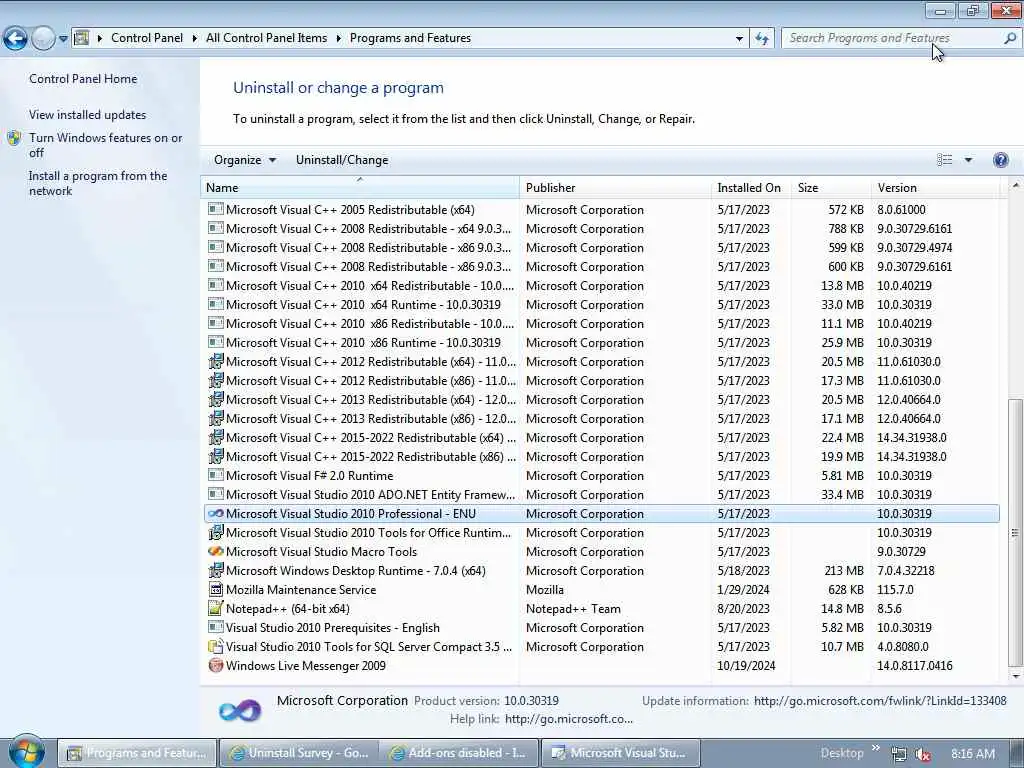Click the Visual Studio Tools for Office Runtime icon

pos(216,532)
